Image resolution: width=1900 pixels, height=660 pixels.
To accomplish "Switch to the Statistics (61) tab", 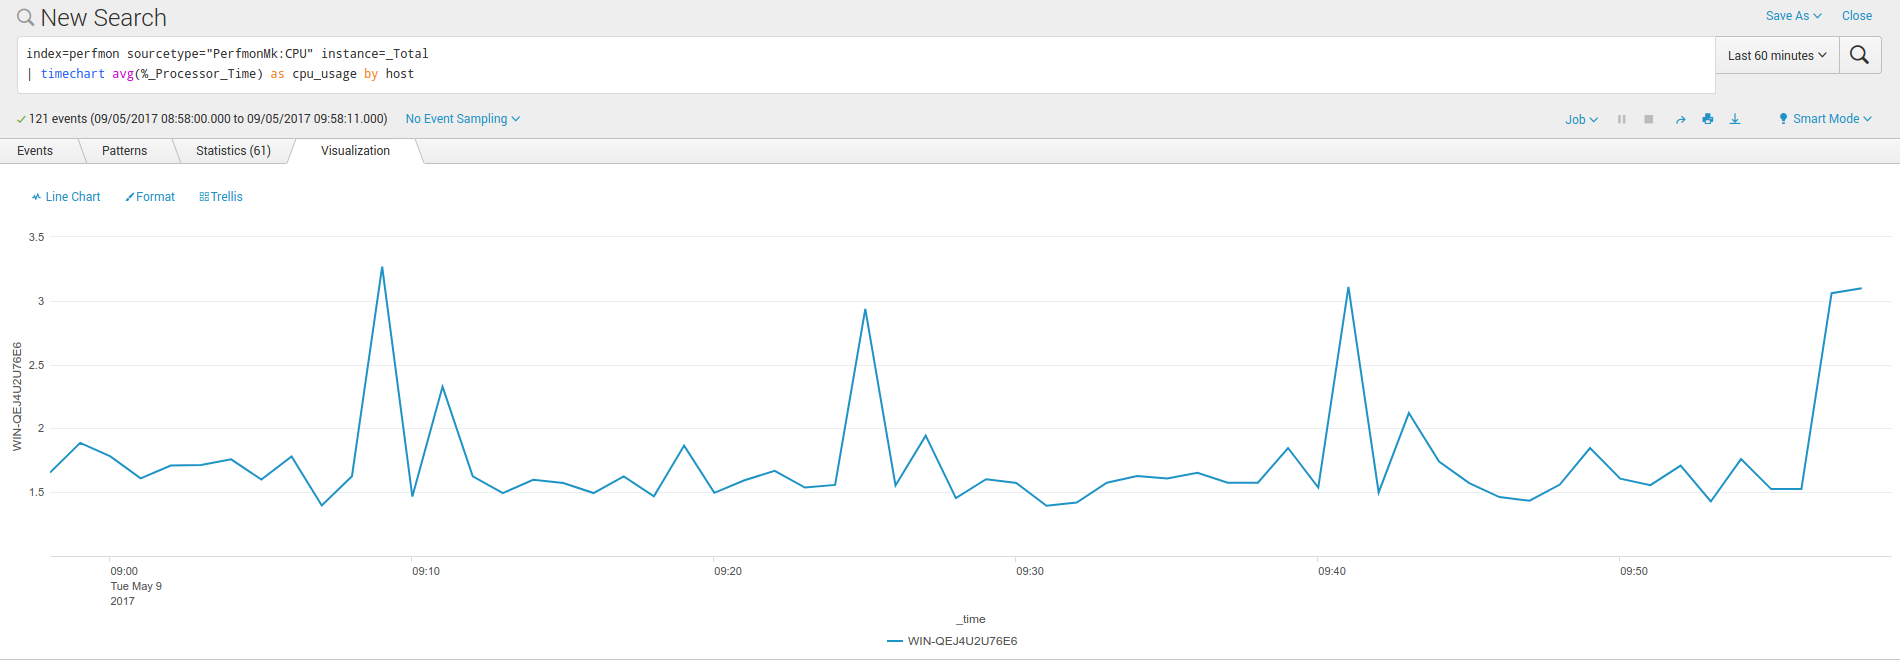I will [233, 151].
